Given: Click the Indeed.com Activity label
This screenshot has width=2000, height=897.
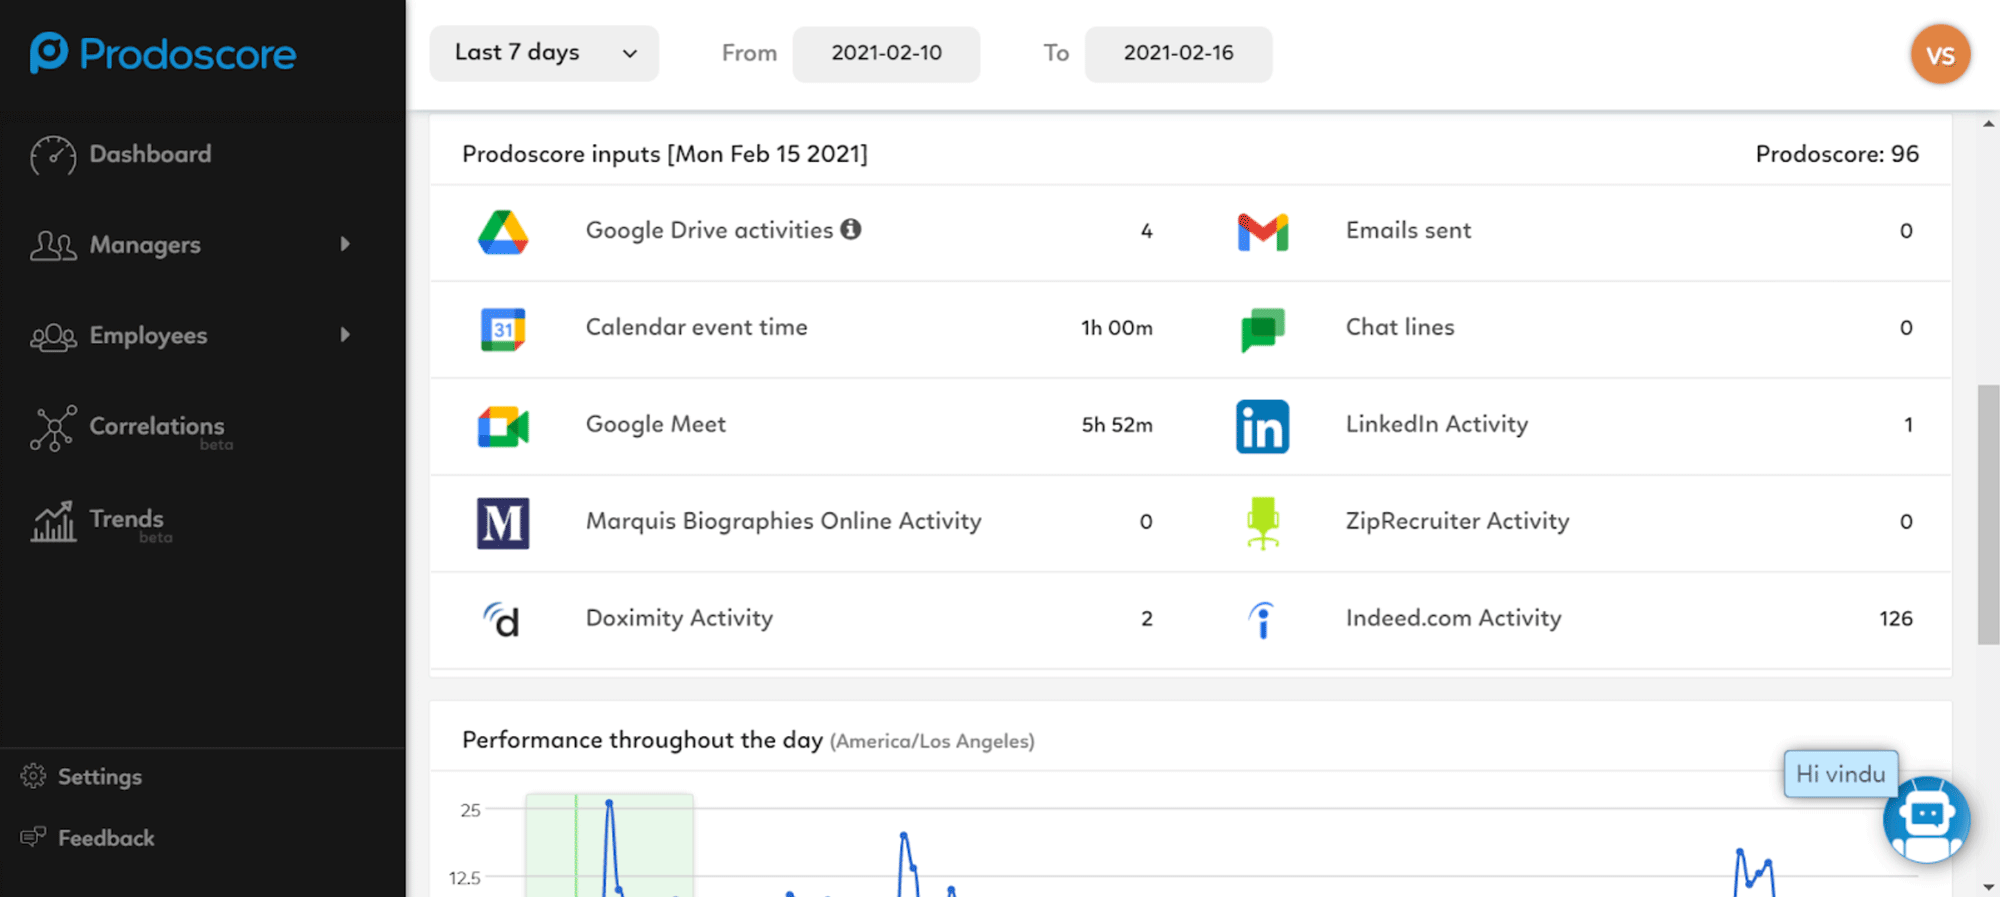Looking at the screenshot, I should point(1453,618).
